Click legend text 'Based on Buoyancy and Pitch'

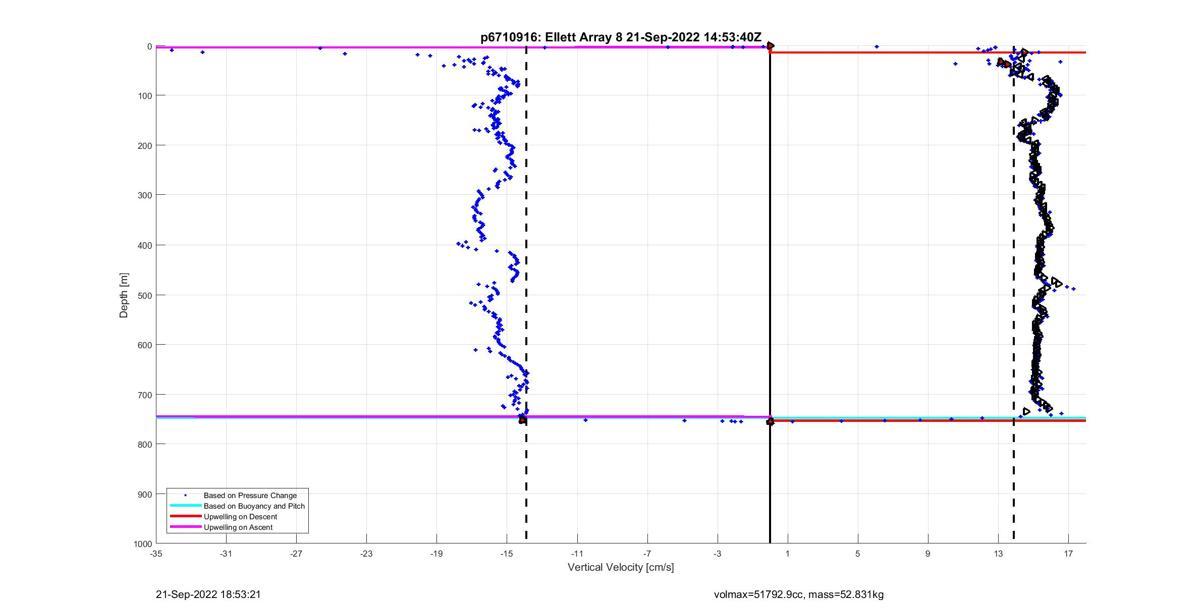pyautogui.click(x=254, y=506)
